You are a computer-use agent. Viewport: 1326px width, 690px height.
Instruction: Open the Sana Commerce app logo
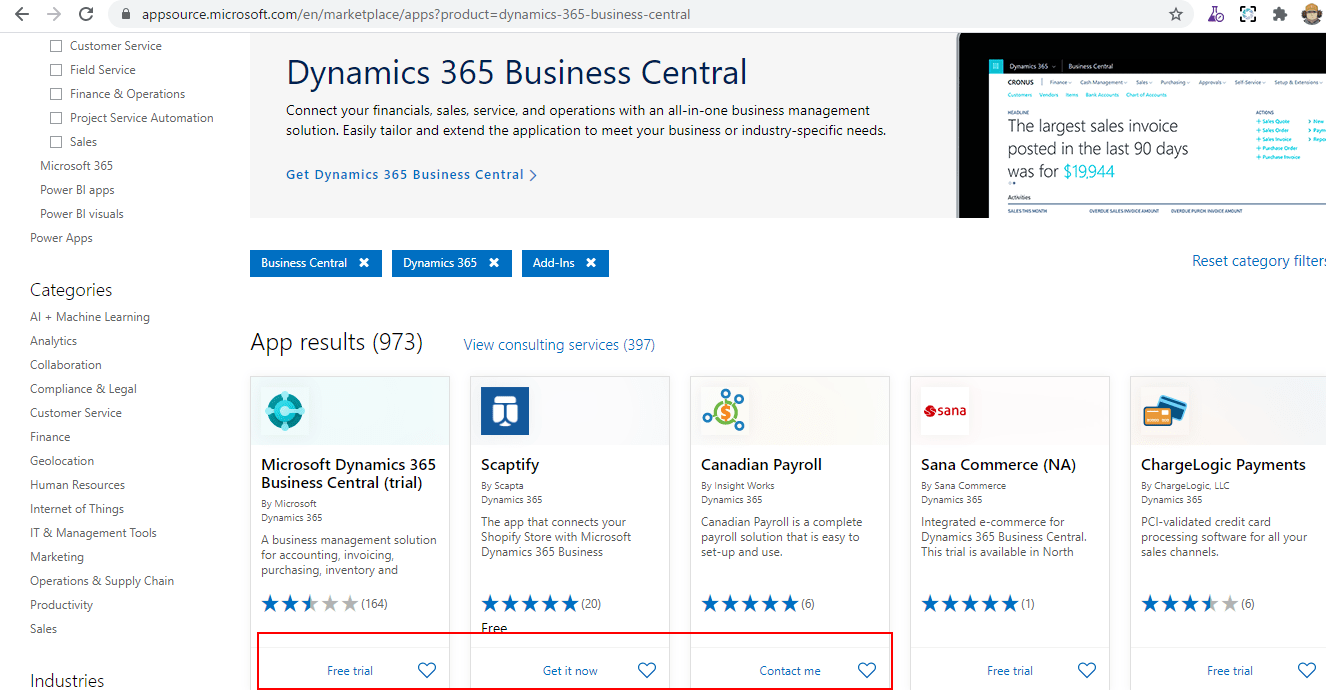click(944, 410)
